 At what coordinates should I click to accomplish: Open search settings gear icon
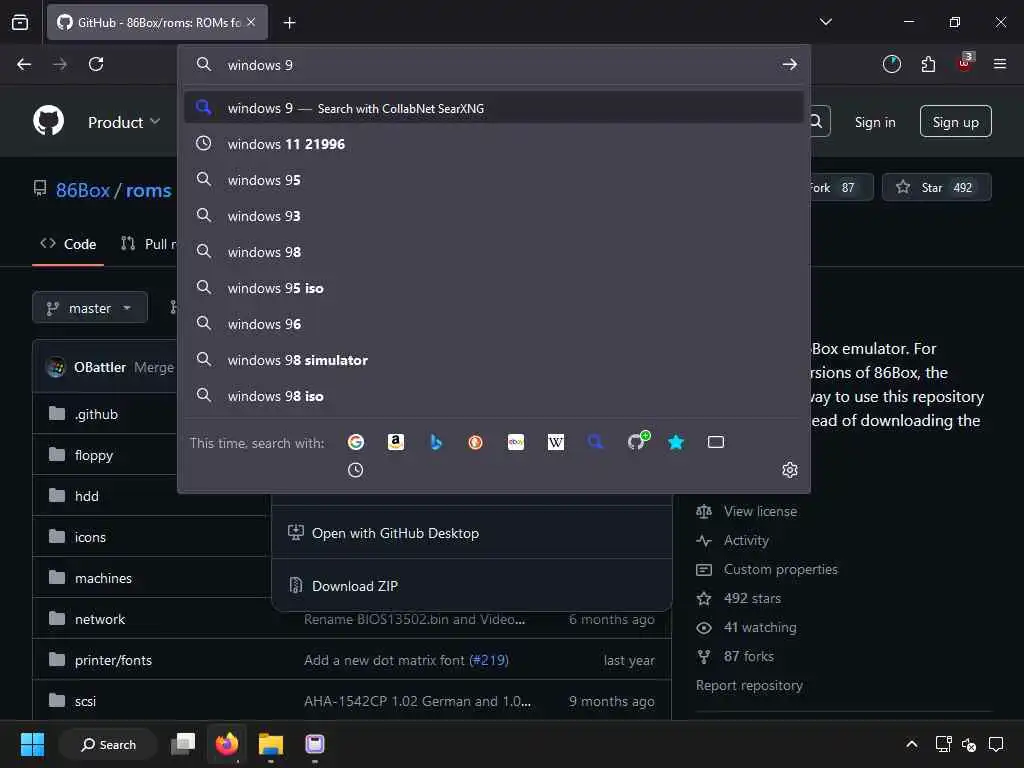click(x=790, y=470)
